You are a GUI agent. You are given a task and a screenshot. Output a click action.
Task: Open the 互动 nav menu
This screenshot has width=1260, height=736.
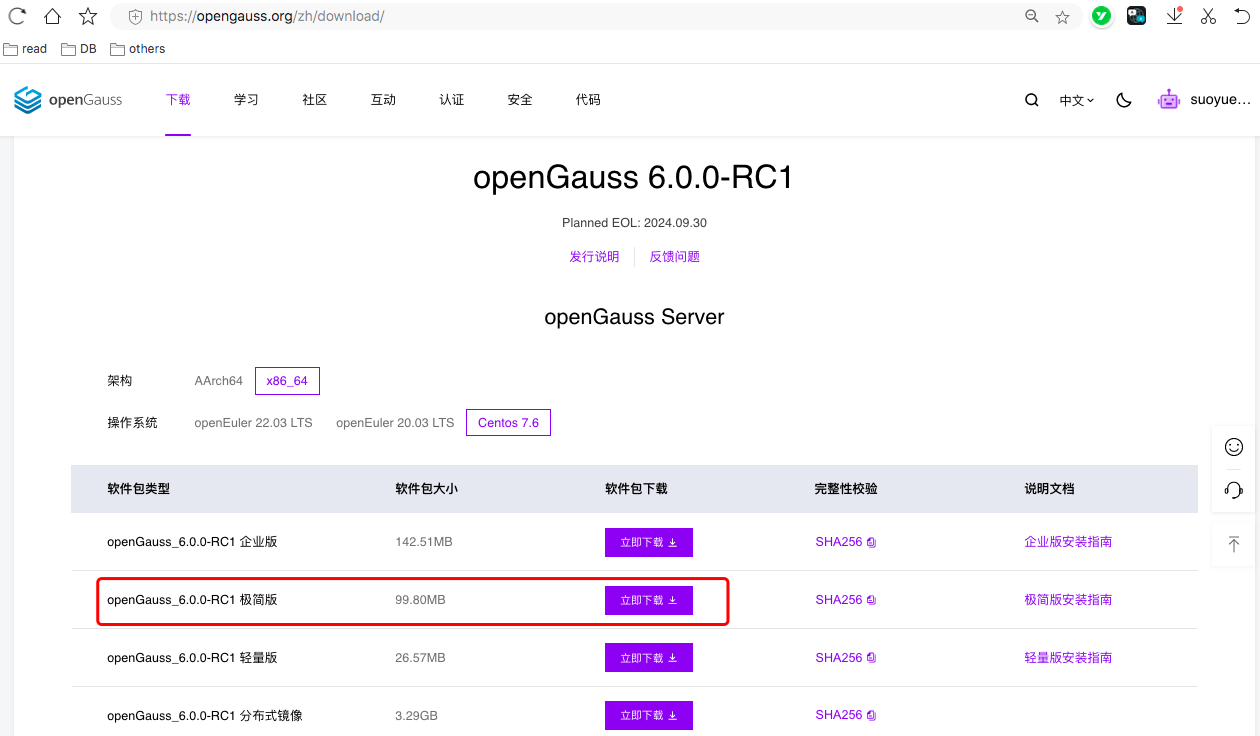pyautogui.click(x=383, y=100)
